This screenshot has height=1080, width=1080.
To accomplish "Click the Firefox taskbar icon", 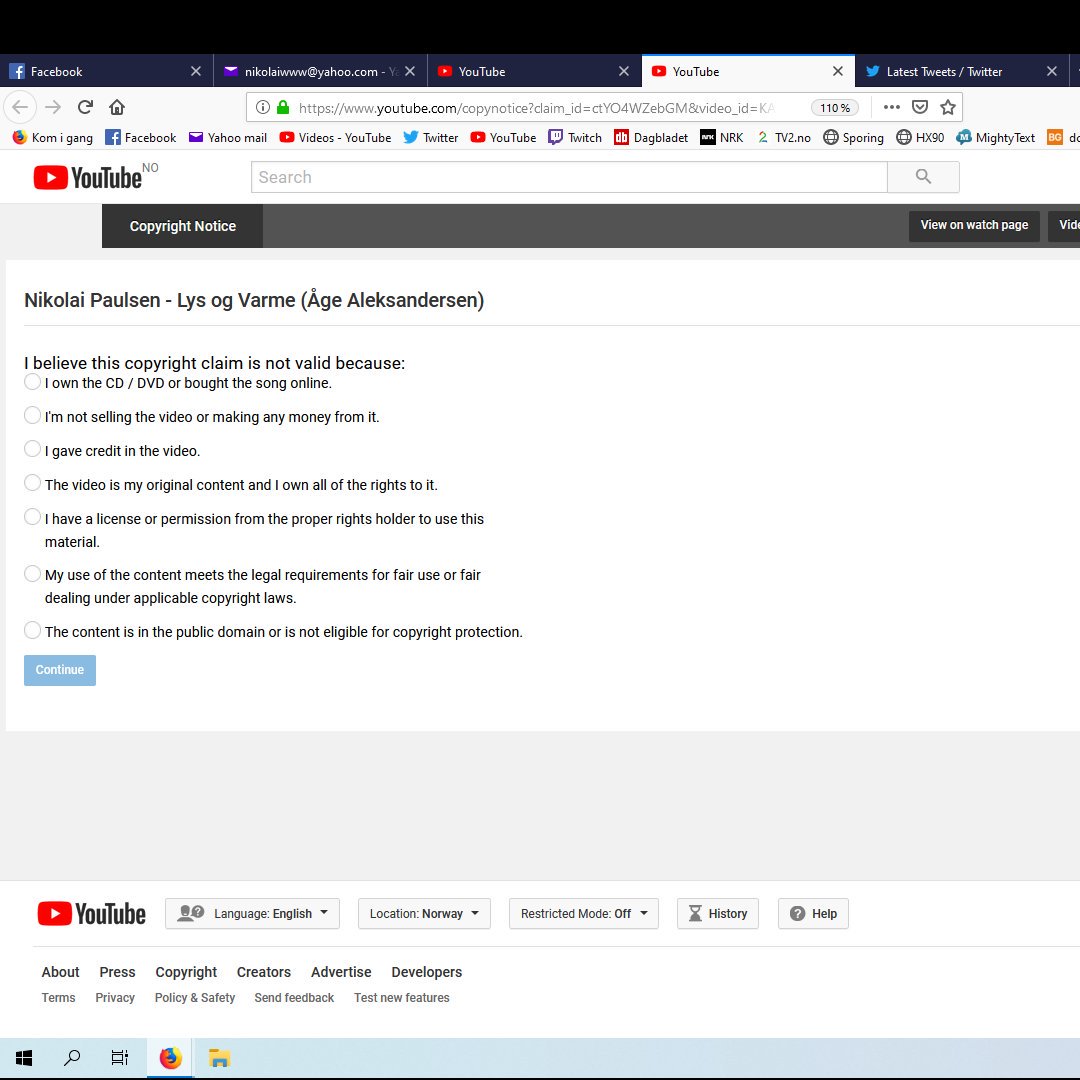I will pos(170,1057).
